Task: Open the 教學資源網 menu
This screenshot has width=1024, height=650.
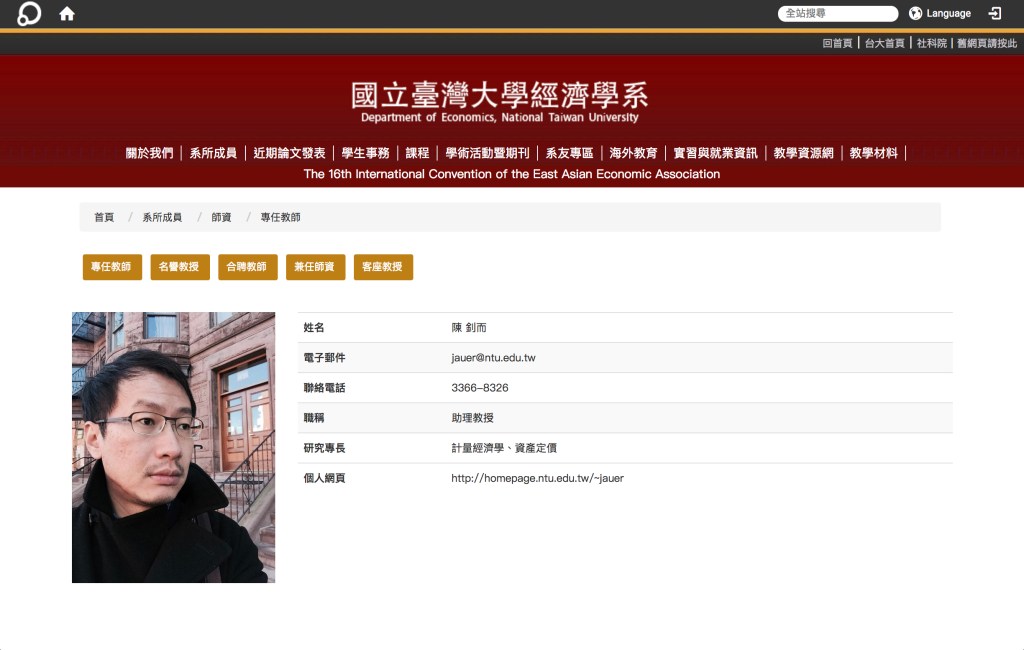Action: click(806, 153)
